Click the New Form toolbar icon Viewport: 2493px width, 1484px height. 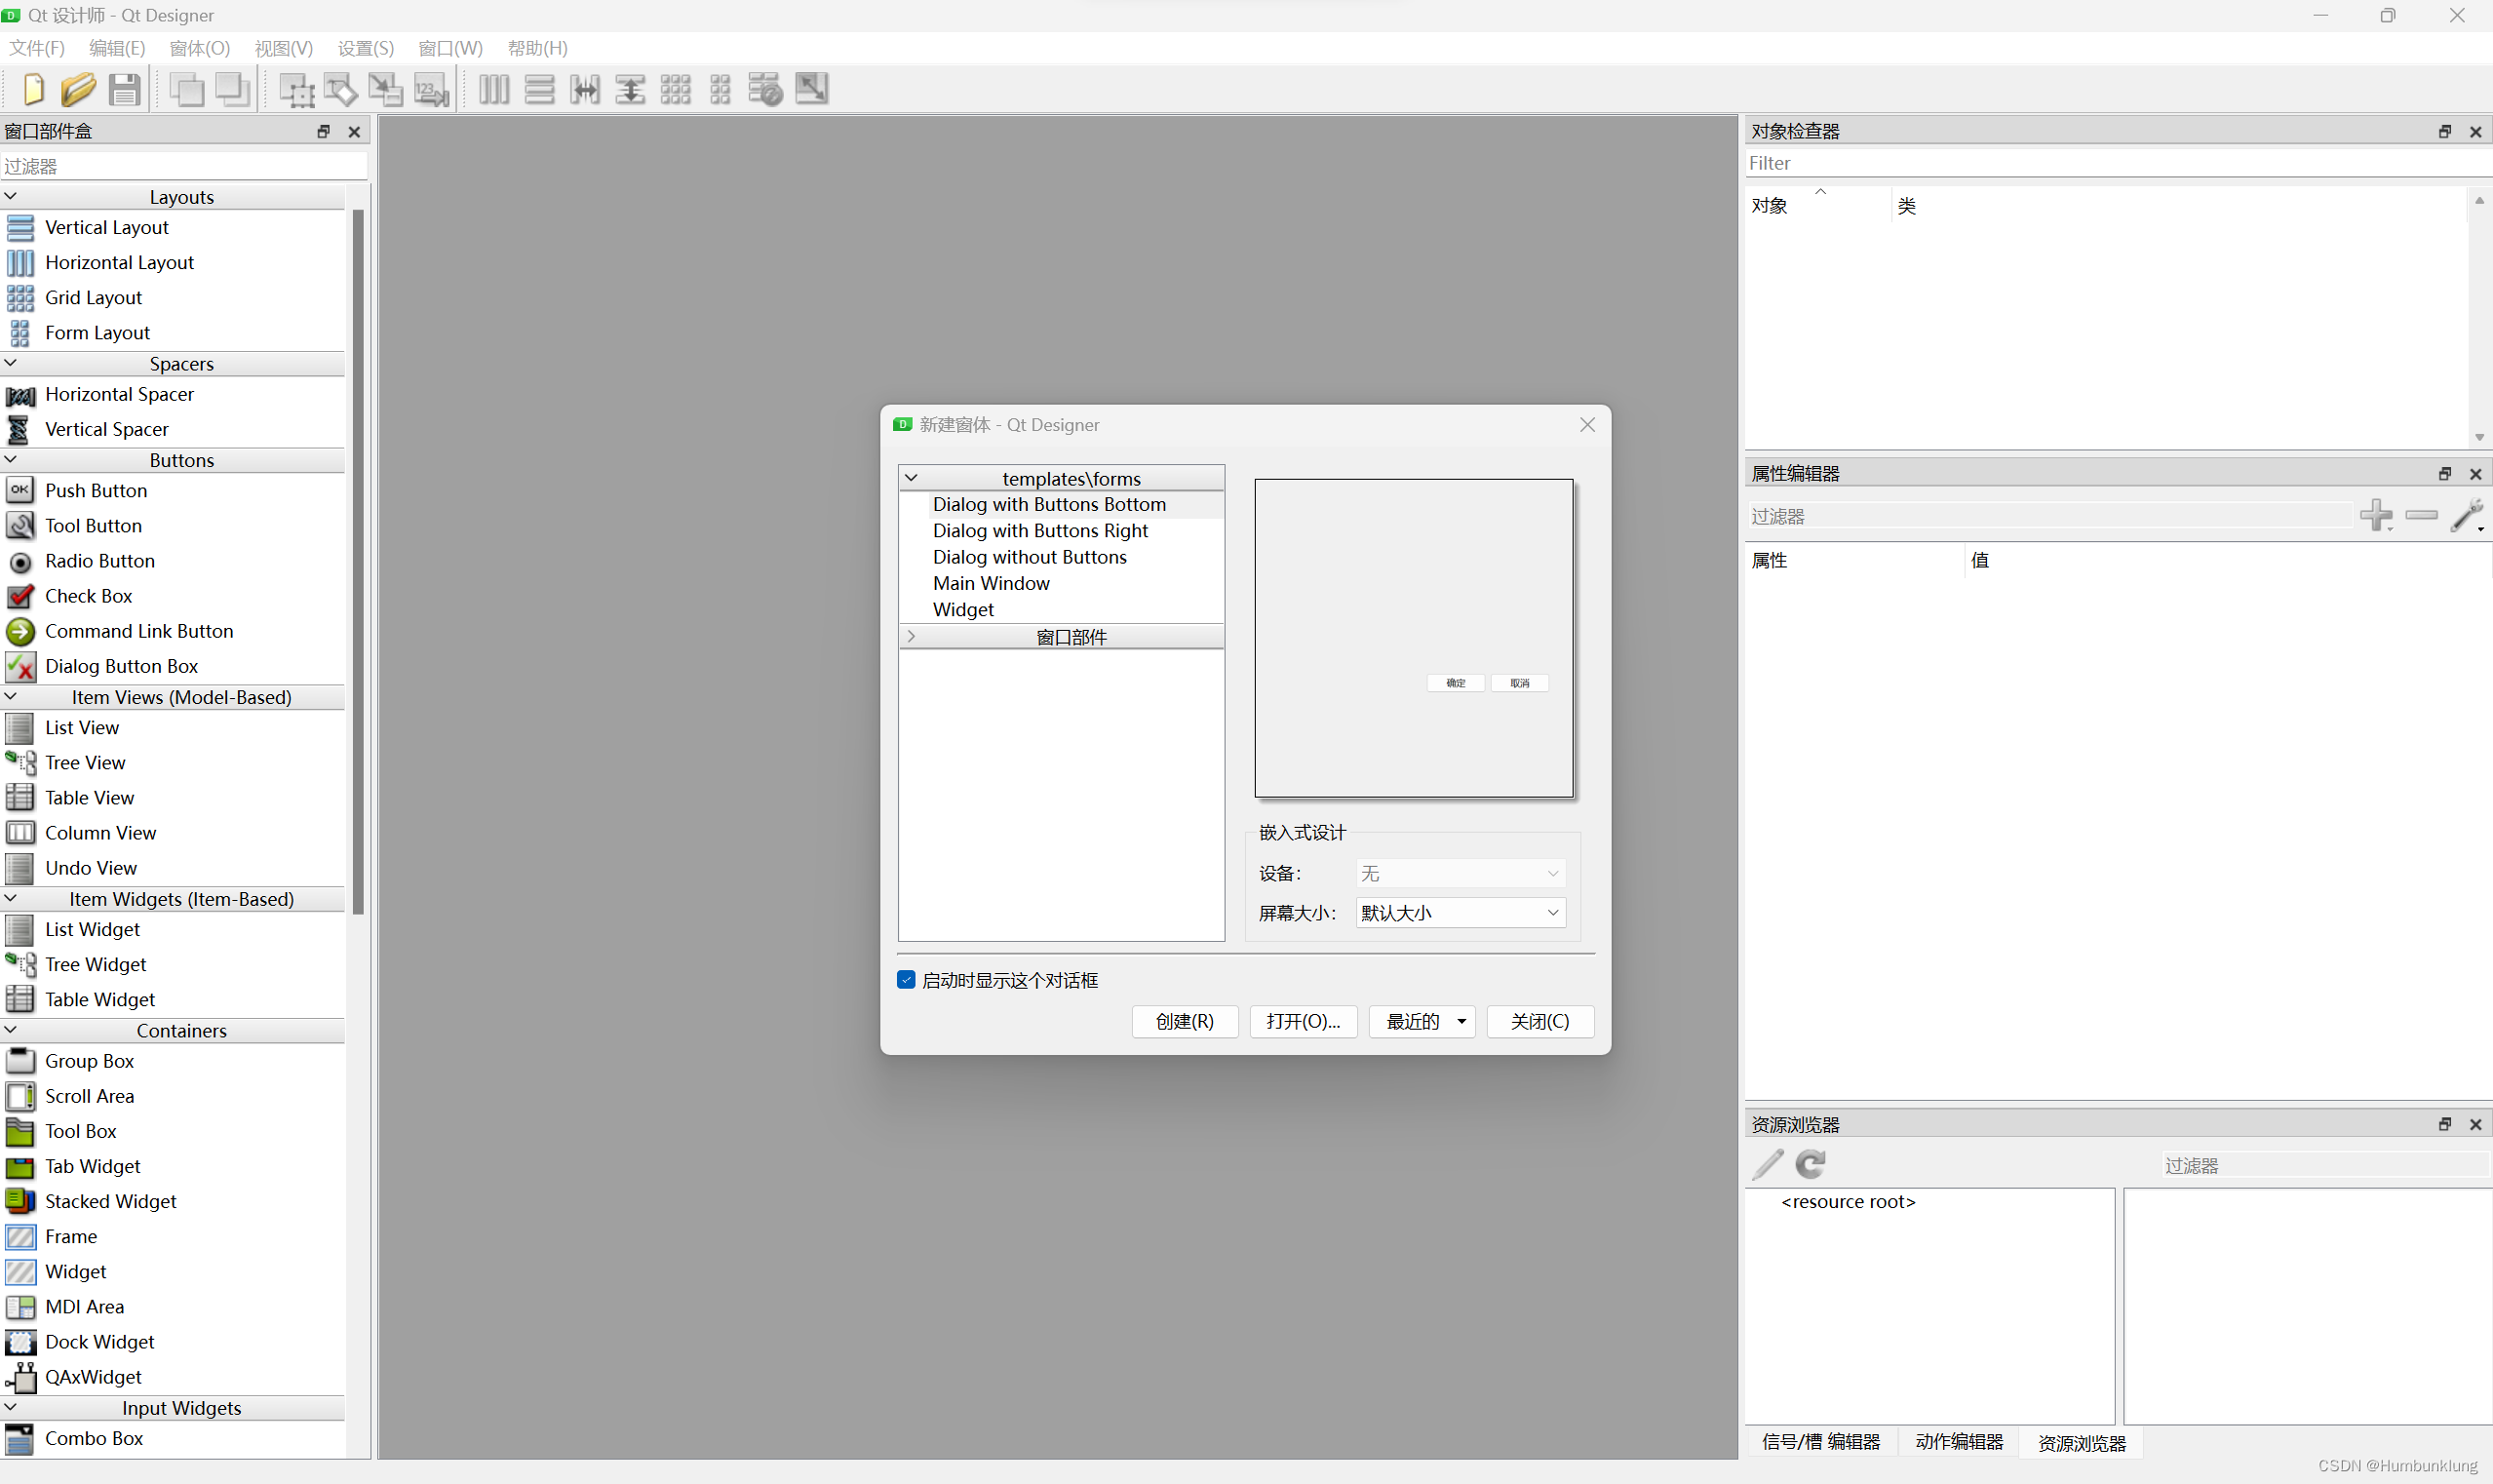pos(33,90)
